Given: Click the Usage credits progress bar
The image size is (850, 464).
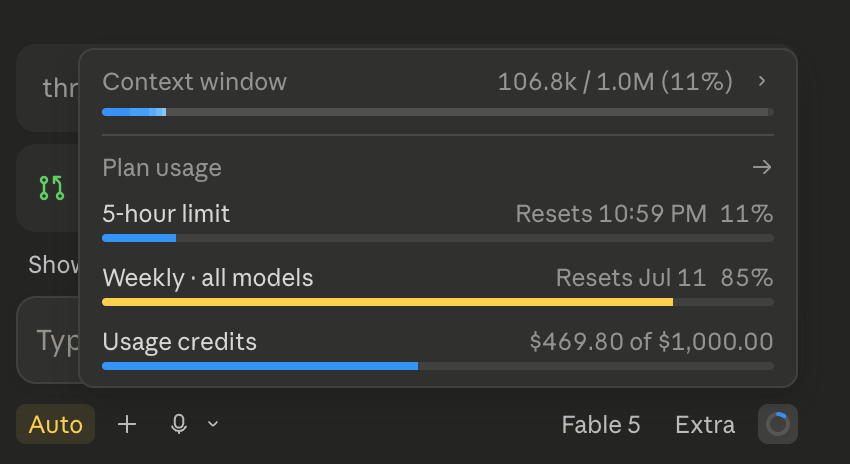Looking at the screenshot, I should (x=438, y=366).
